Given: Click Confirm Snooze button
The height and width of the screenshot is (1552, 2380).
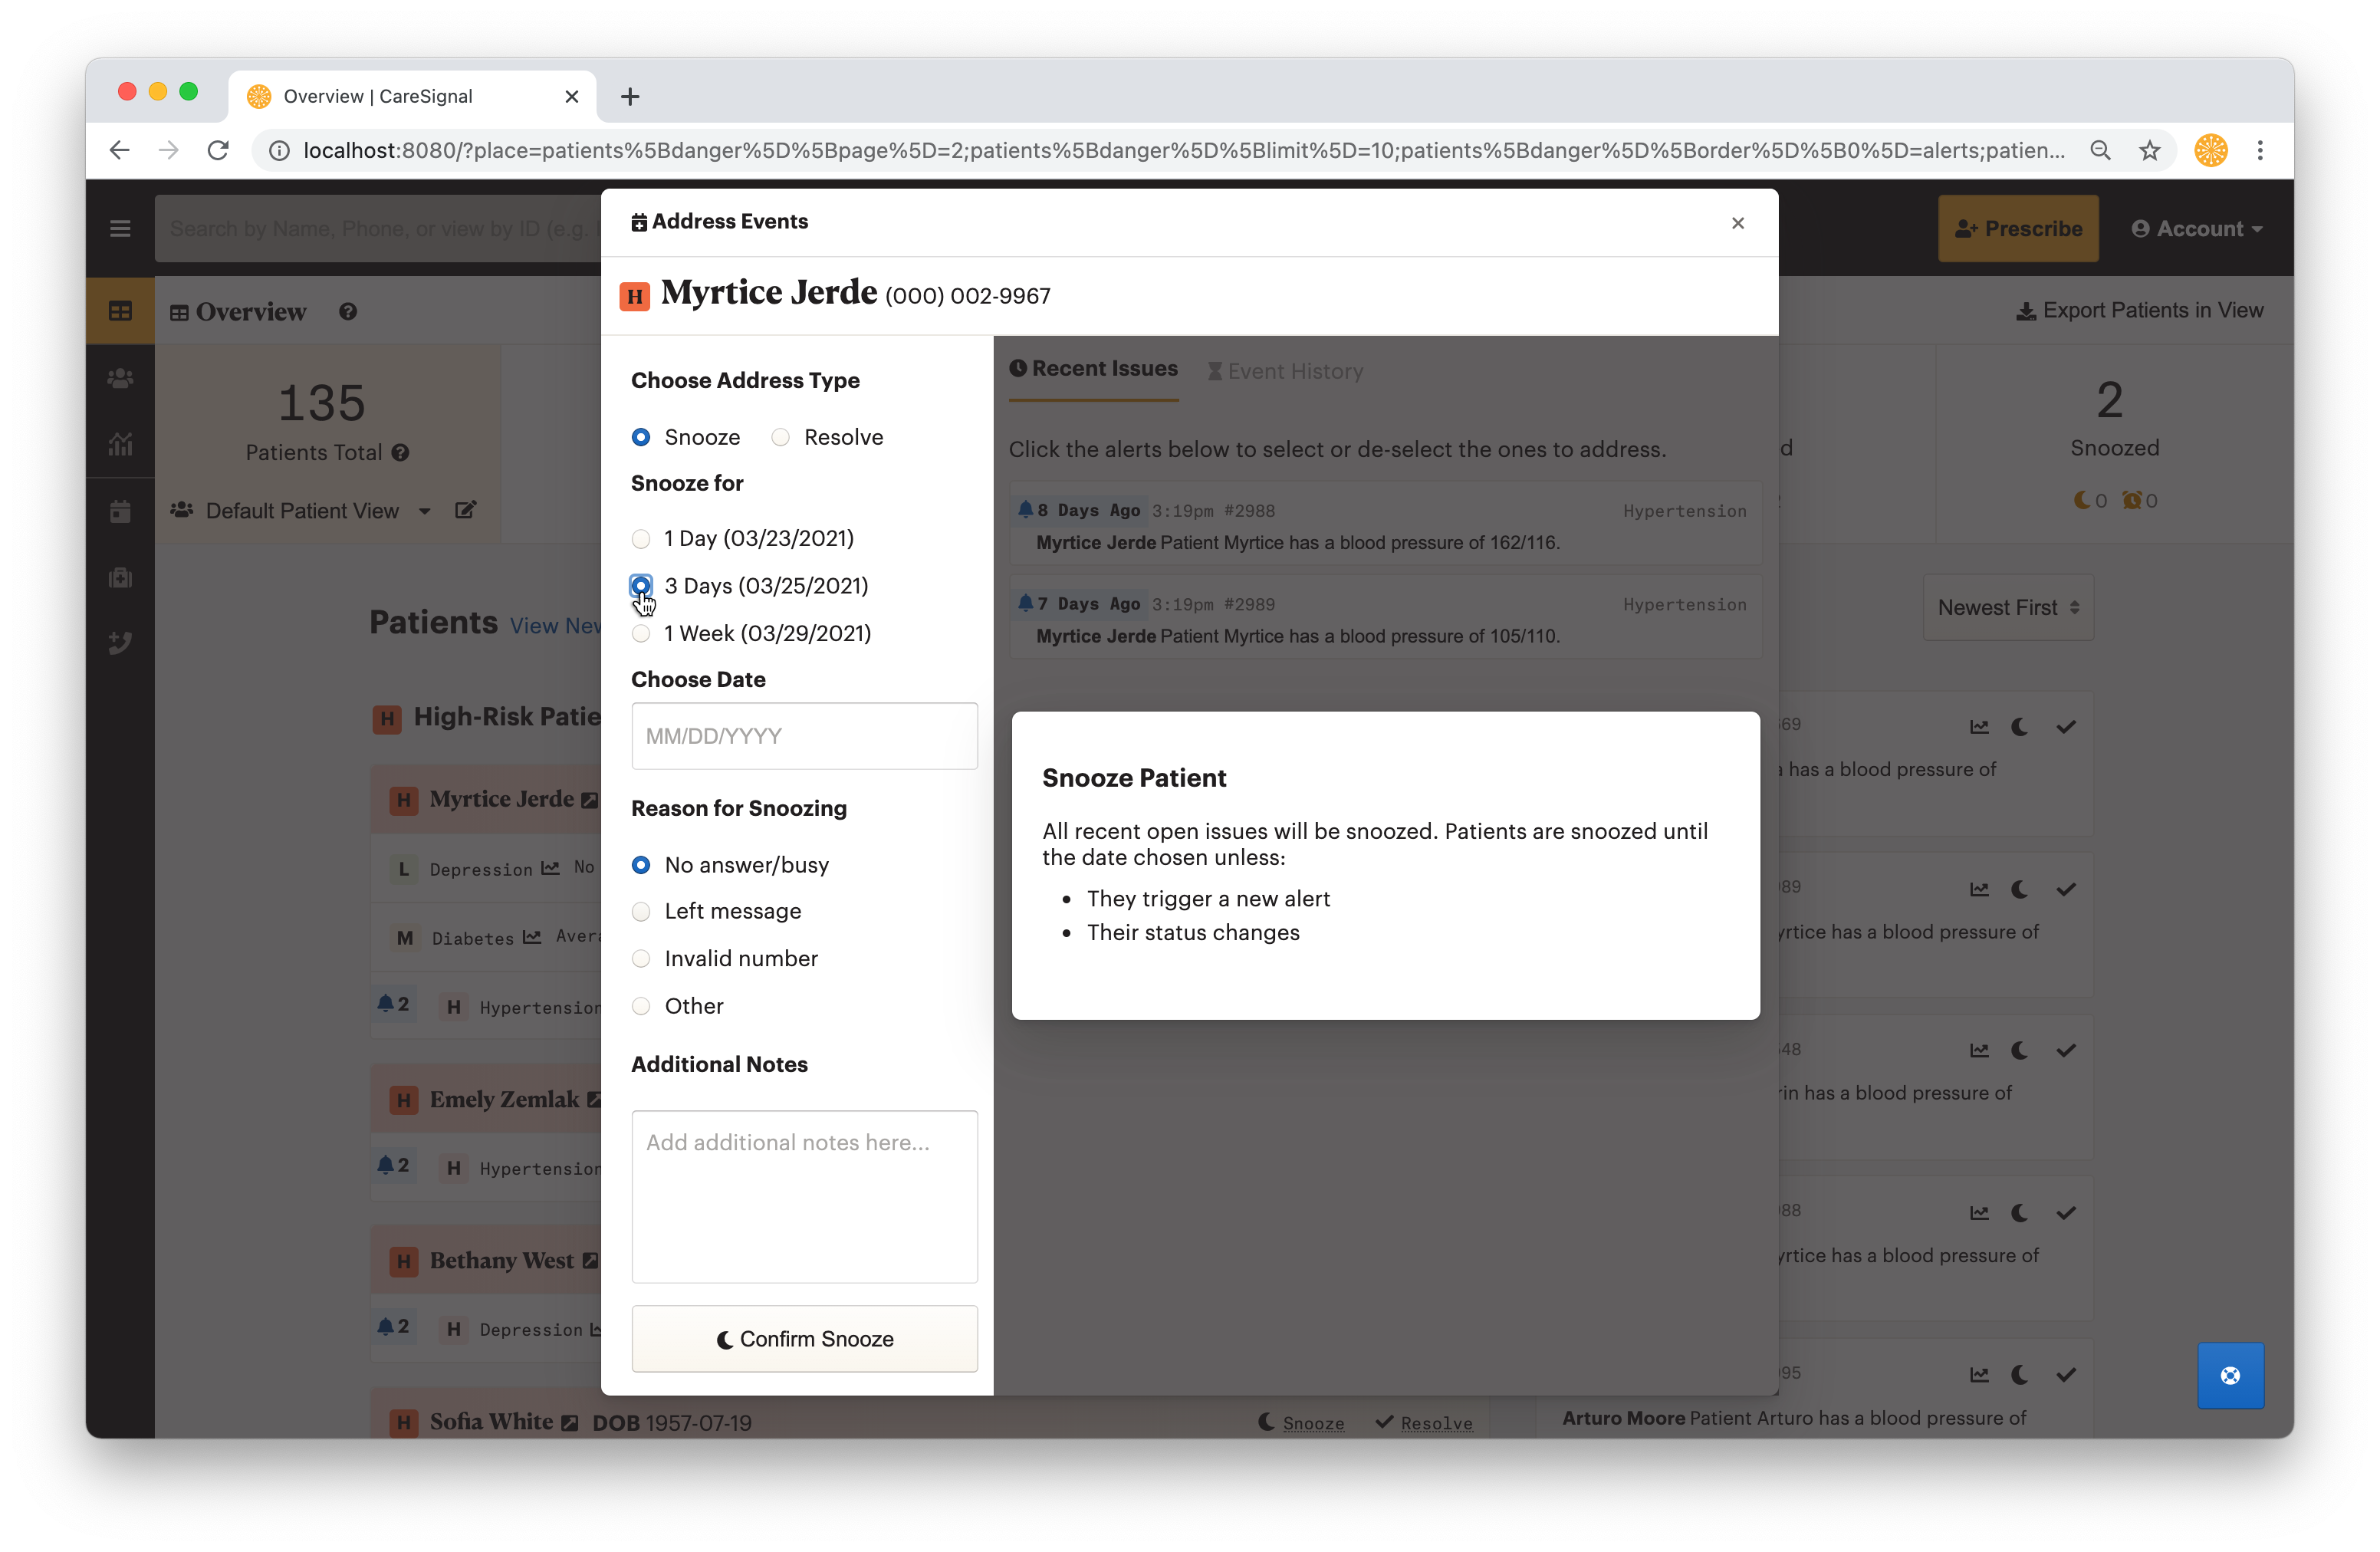Looking at the screenshot, I should (804, 1339).
